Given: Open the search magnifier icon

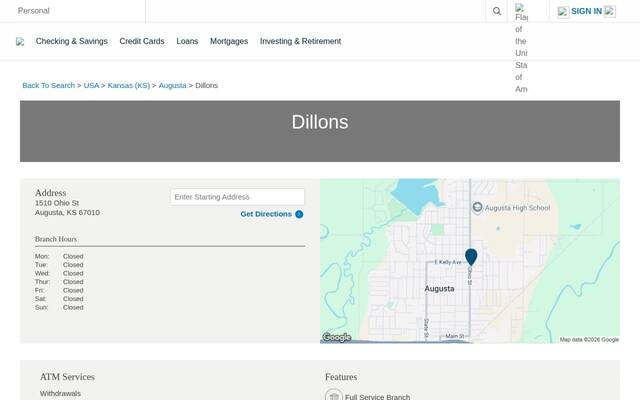Looking at the screenshot, I should pos(496,11).
